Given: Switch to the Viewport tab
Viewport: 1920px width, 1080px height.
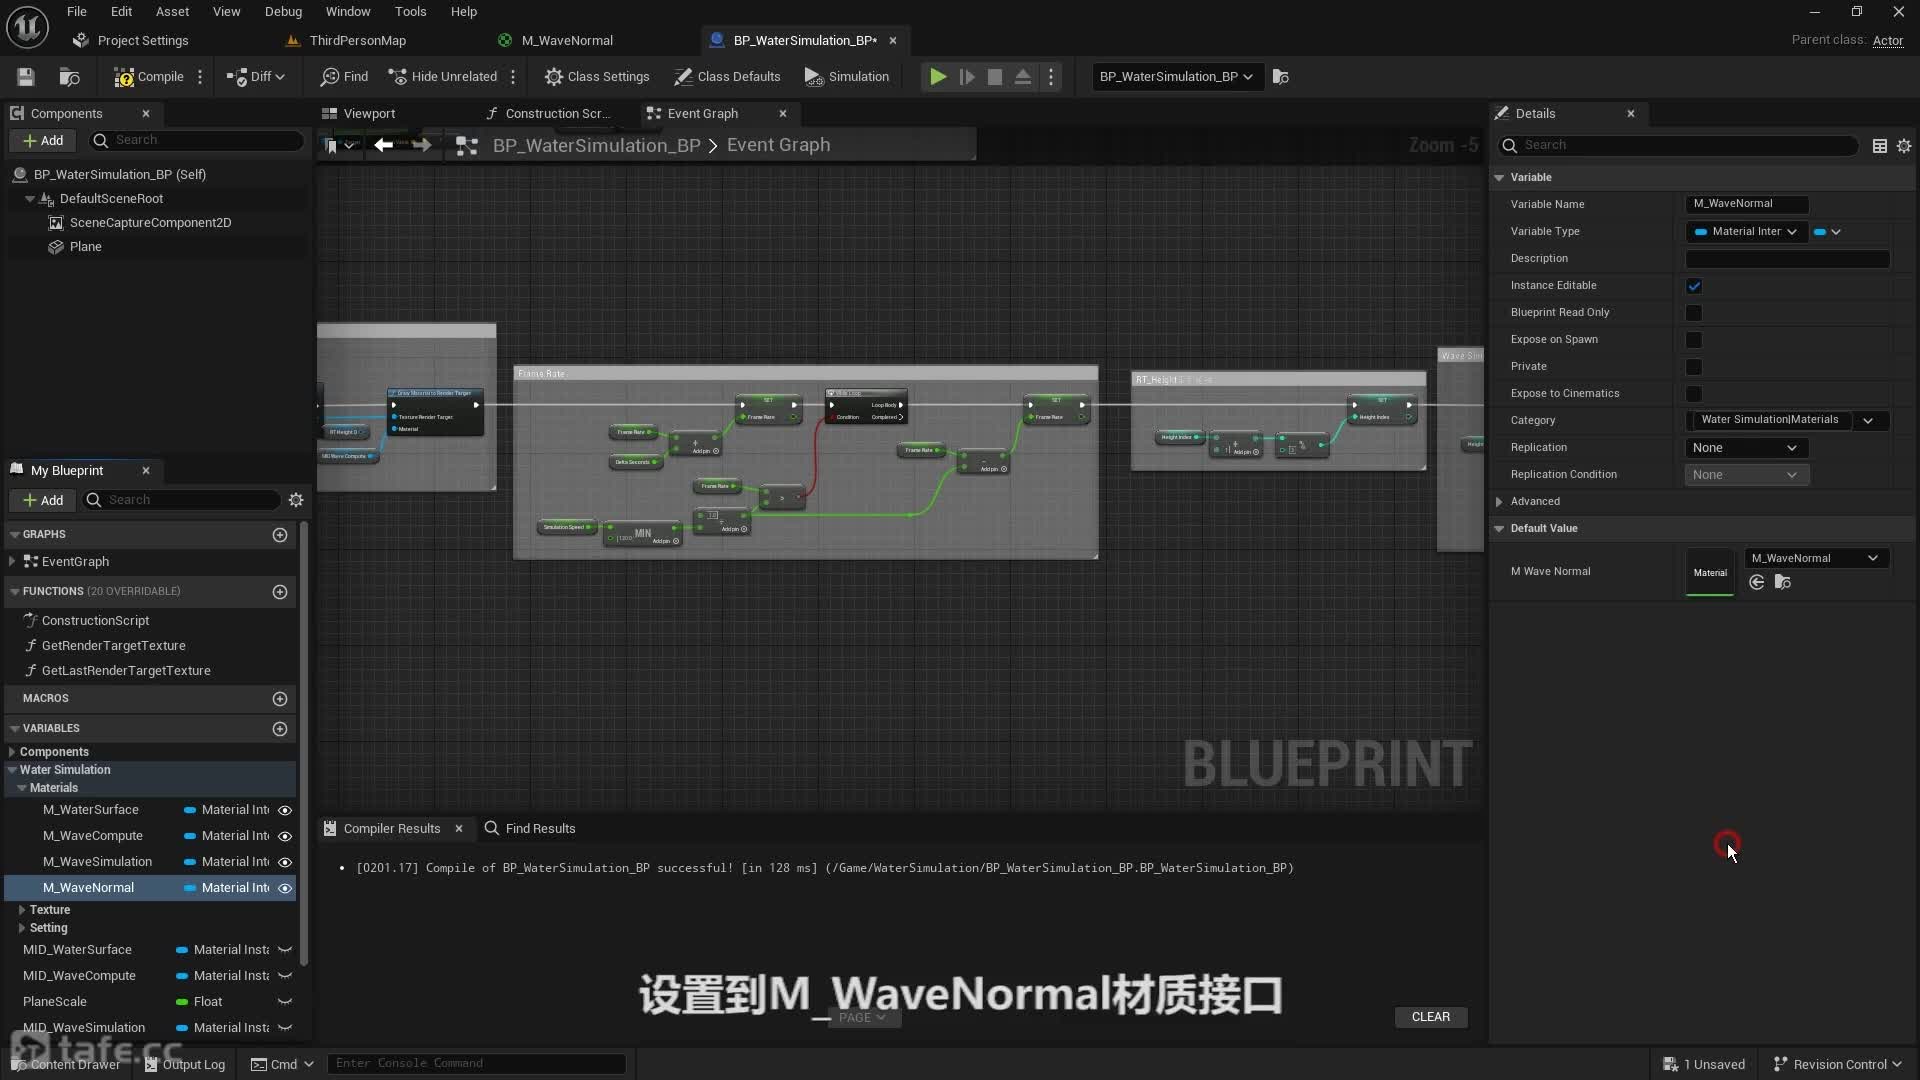Looking at the screenshot, I should 369,114.
